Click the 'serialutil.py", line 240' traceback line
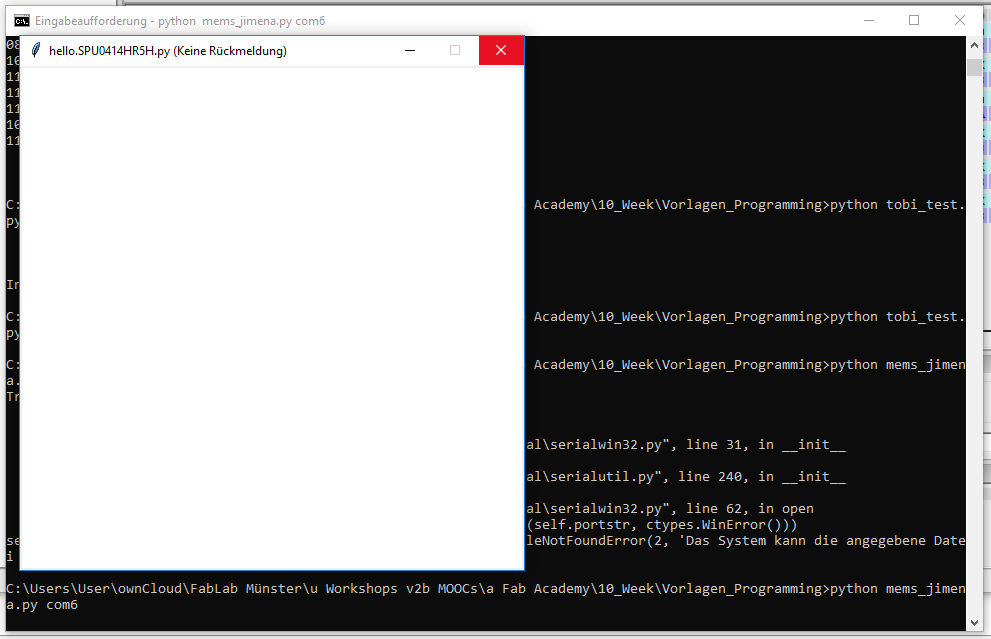 point(686,477)
